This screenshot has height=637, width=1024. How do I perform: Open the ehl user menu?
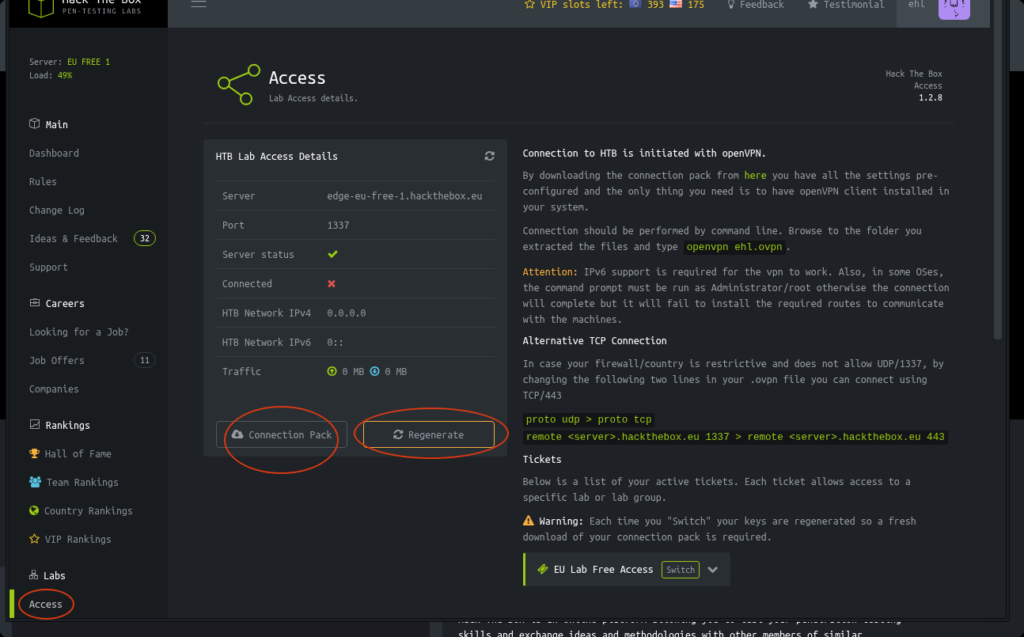click(915, 5)
